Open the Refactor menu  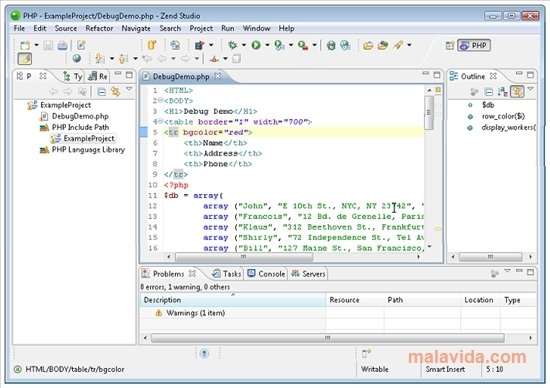[x=99, y=28]
